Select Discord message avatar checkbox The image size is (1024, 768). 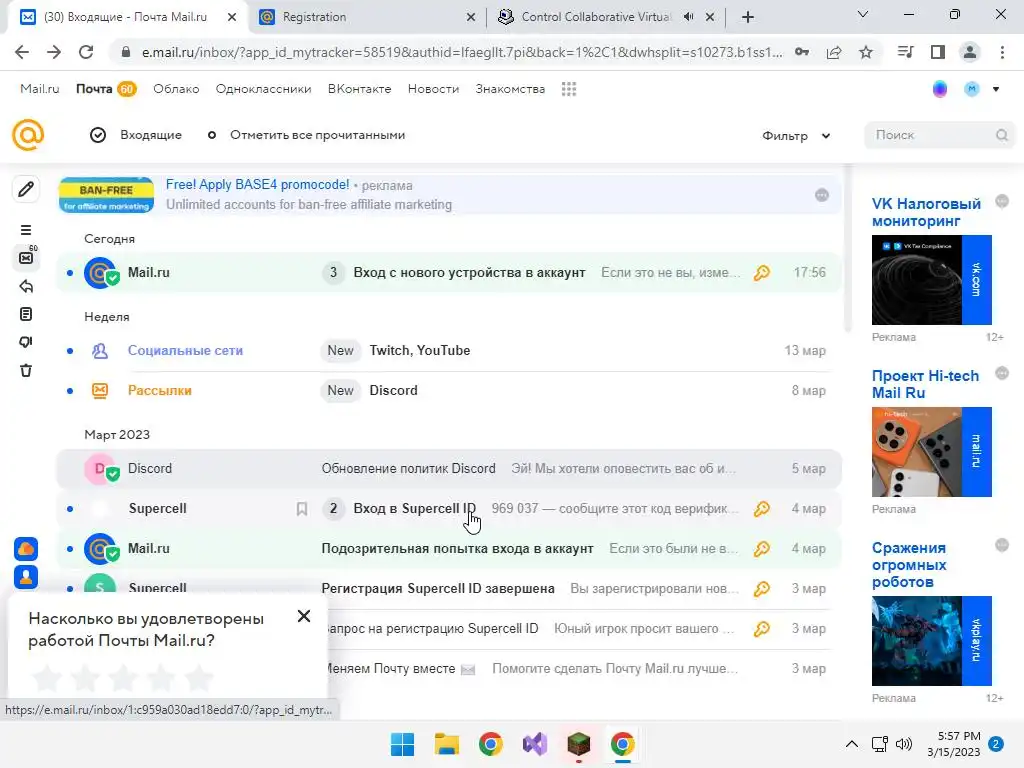(100, 468)
